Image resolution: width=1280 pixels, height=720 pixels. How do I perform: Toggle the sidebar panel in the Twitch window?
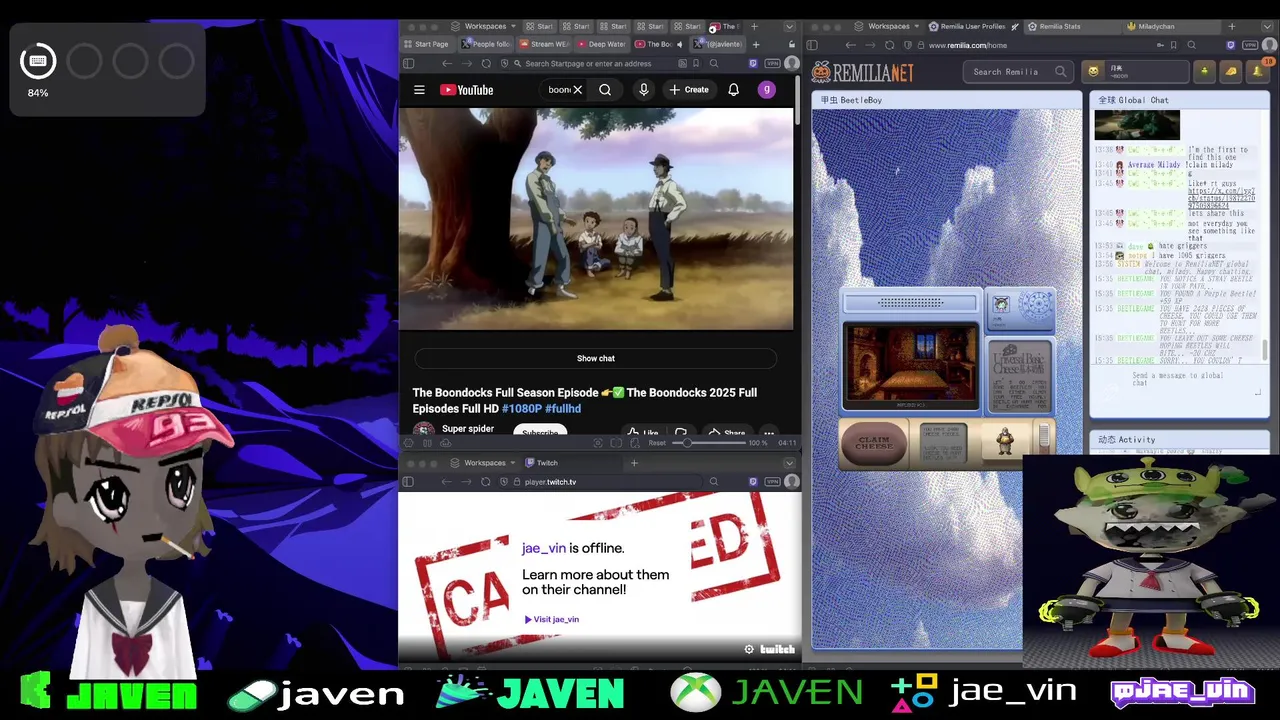[x=408, y=482]
